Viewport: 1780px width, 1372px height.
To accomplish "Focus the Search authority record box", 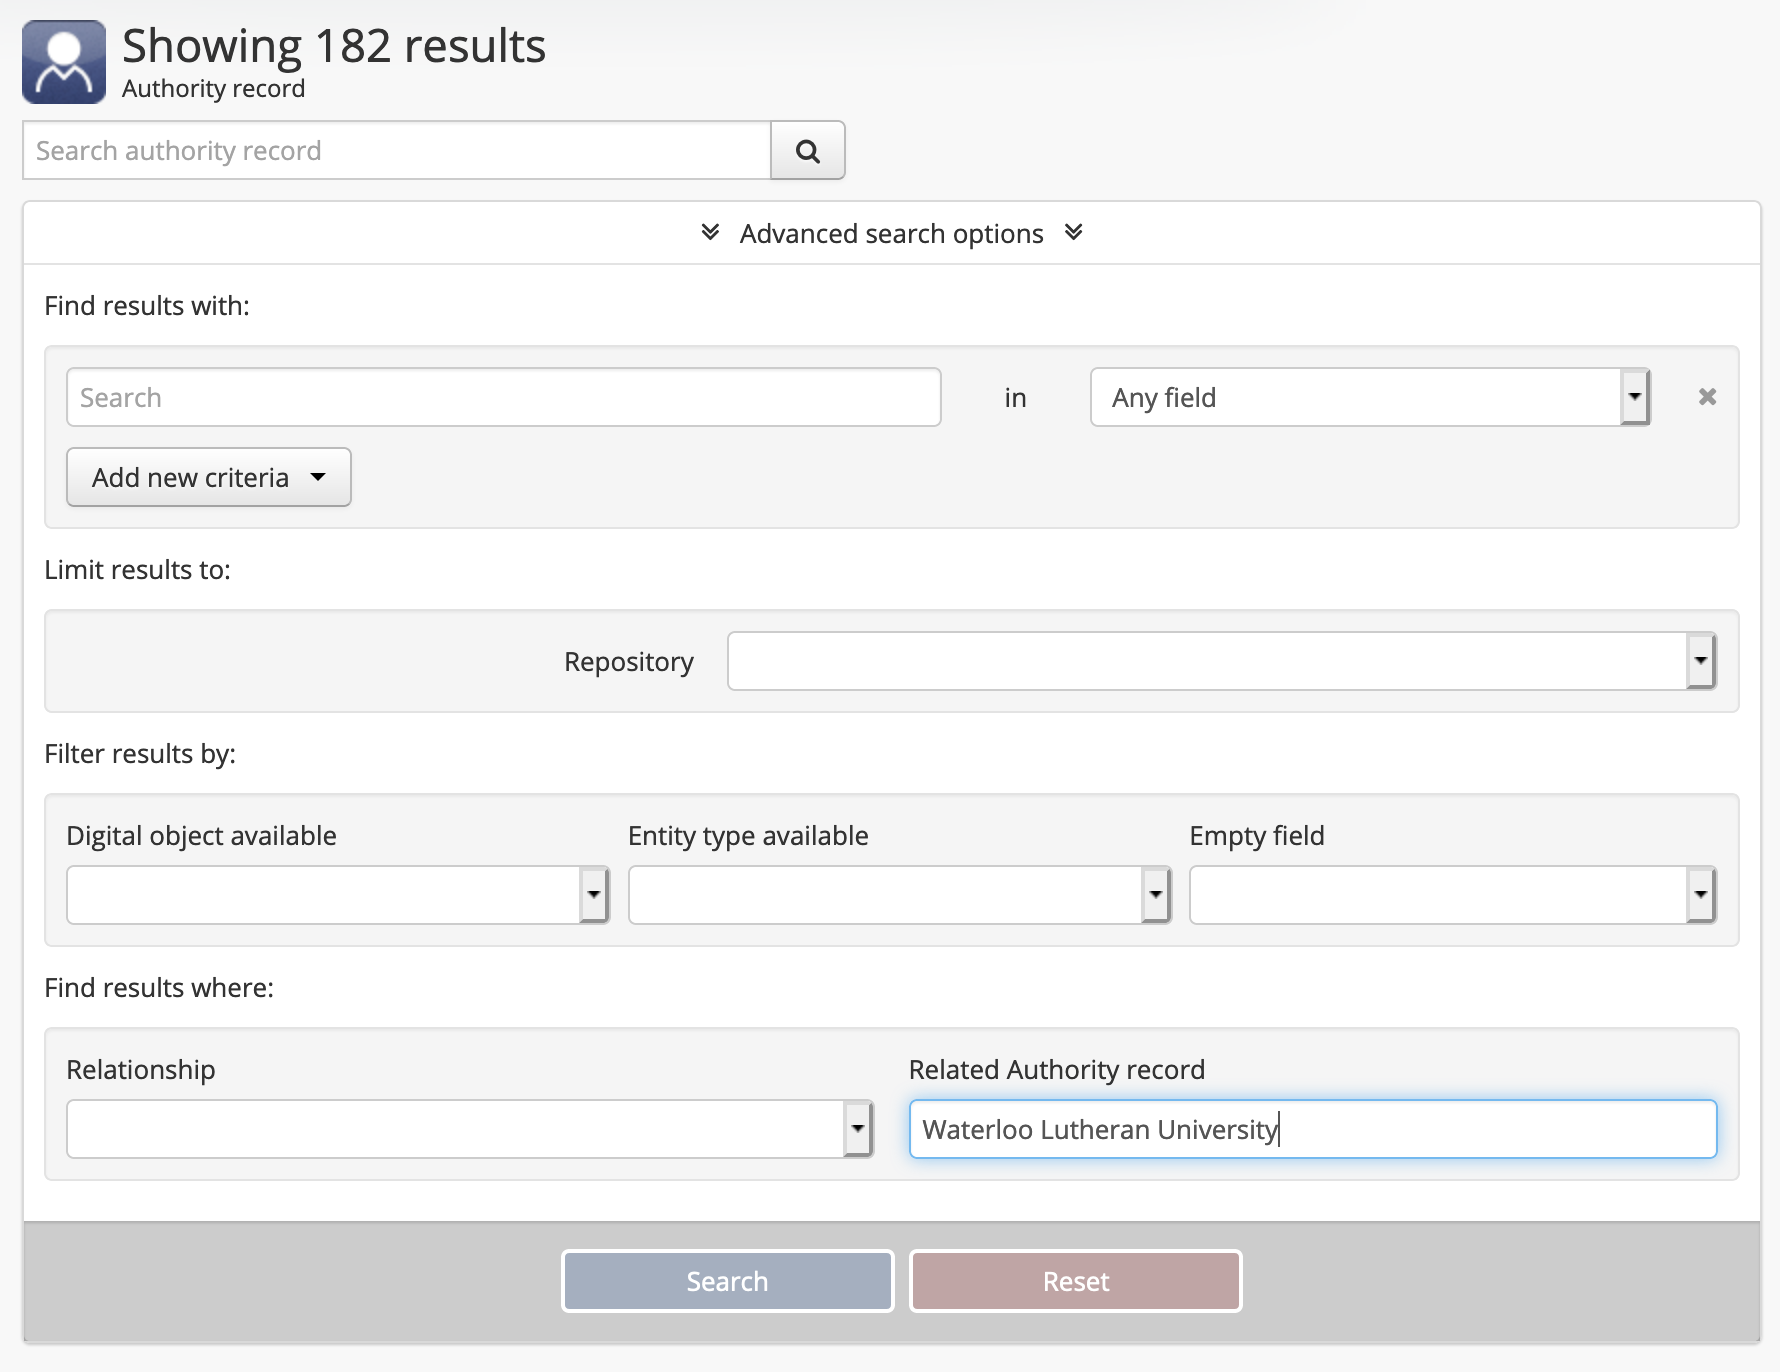I will click(397, 151).
